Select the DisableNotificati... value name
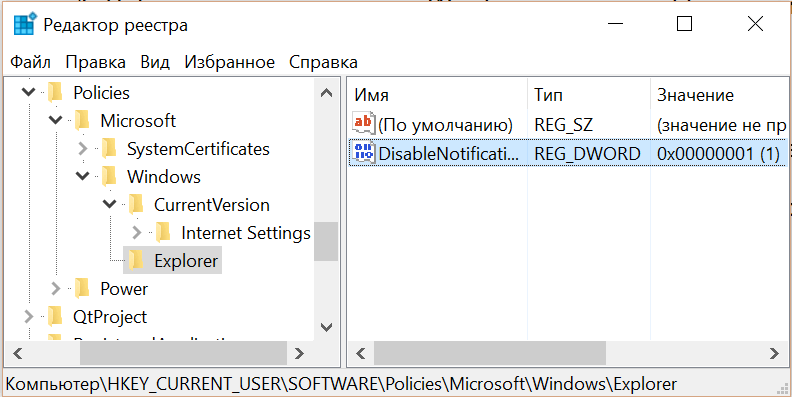 click(x=448, y=154)
